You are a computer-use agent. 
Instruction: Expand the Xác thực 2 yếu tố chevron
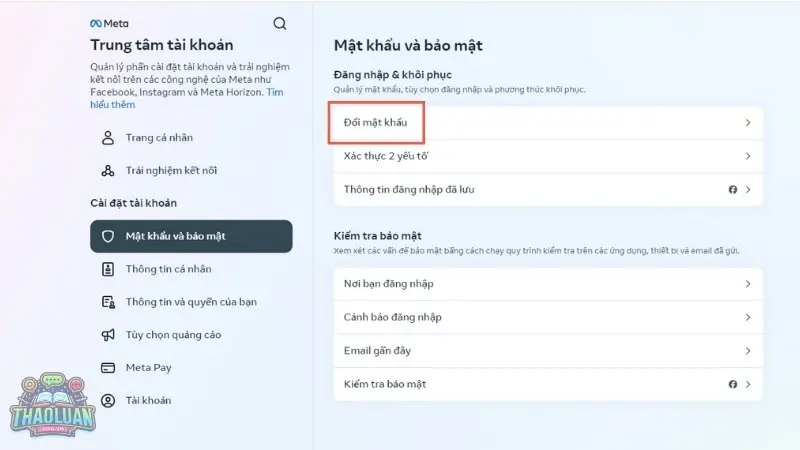pos(748,156)
